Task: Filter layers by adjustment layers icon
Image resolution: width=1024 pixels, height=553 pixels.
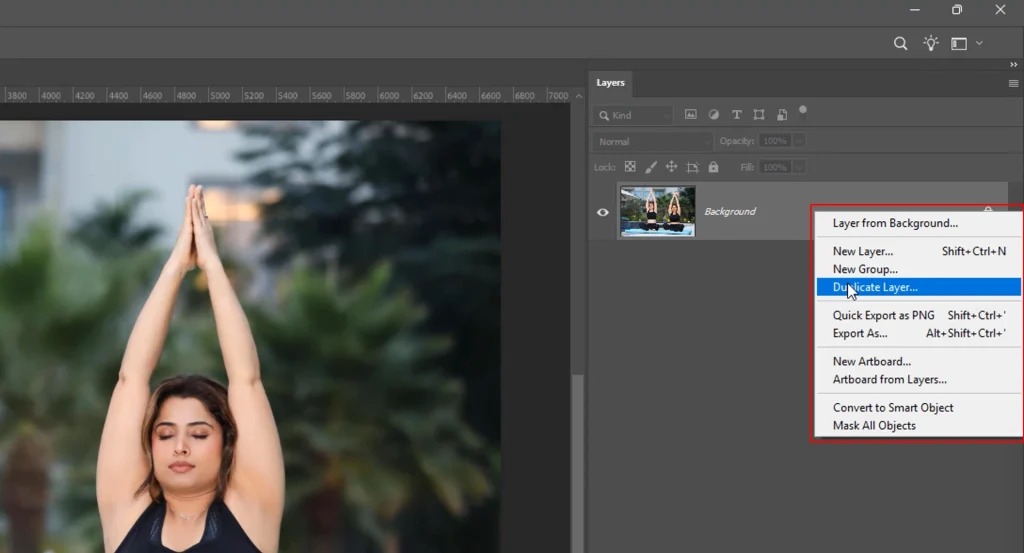Action: coord(713,114)
